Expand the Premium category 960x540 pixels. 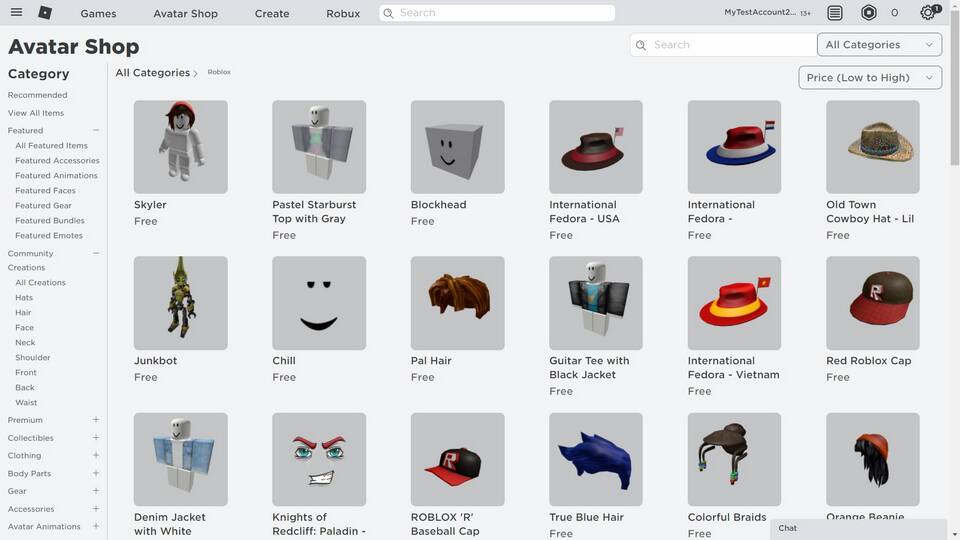pos(96,419)
